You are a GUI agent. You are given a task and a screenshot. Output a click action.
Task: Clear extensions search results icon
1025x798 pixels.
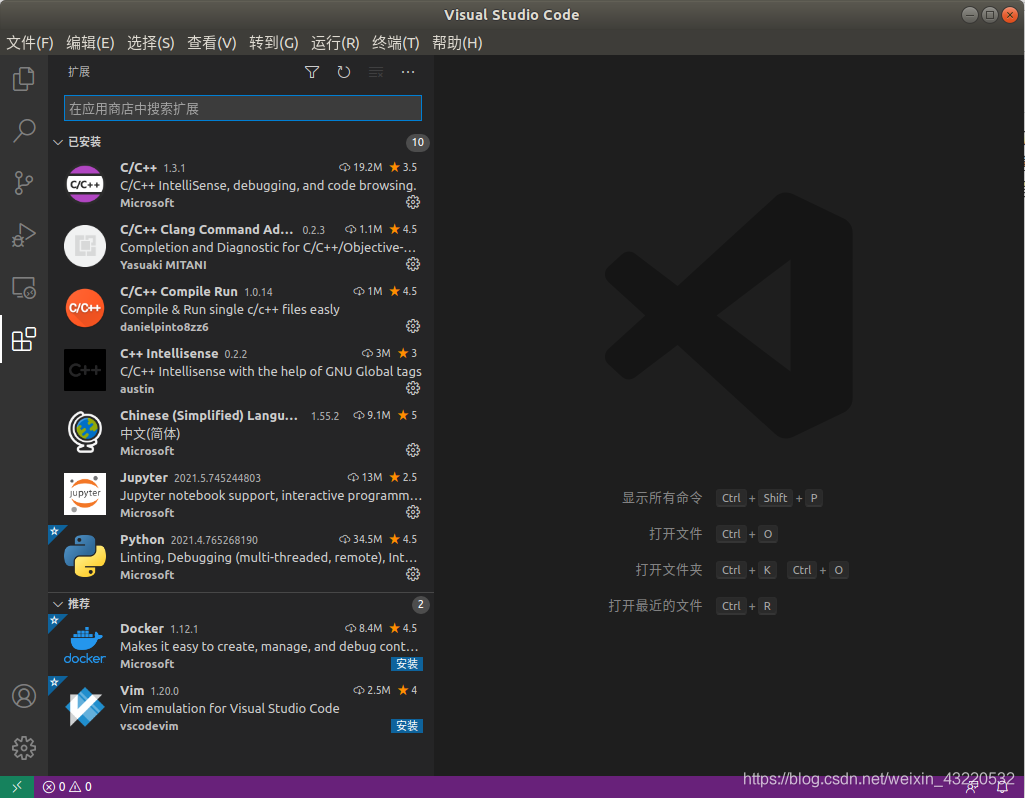[376, 72]
